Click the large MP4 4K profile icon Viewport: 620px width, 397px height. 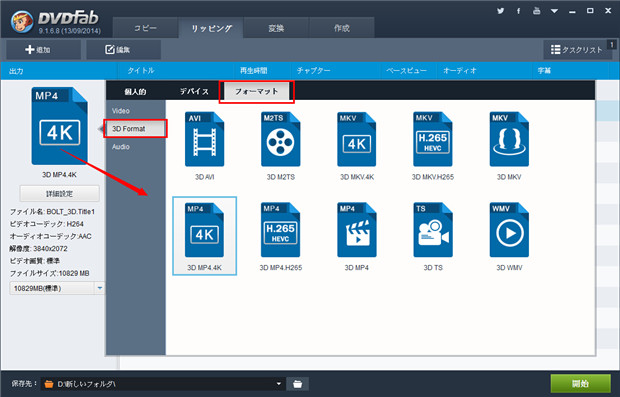pos(59,126)
